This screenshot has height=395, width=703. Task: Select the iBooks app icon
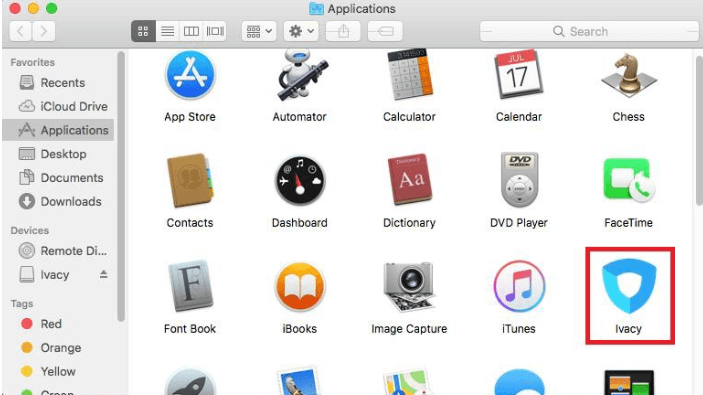click(x=299, y=286)
